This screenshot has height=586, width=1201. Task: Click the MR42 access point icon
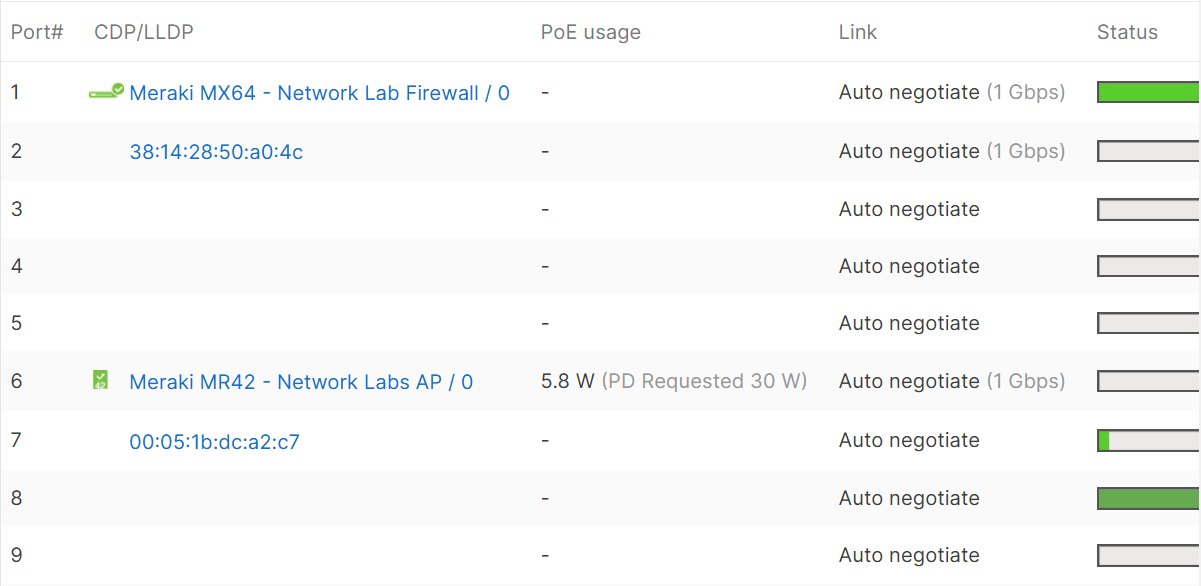(x=100, y=380)
